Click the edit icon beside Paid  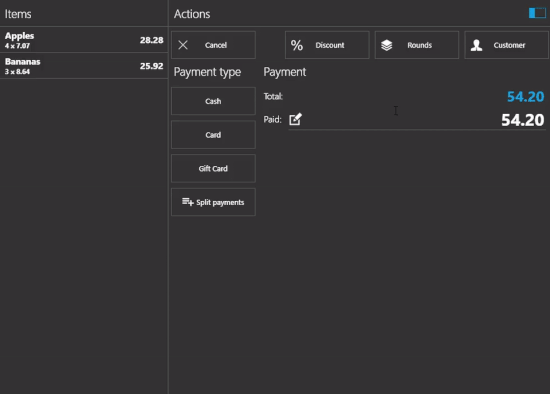295,119
